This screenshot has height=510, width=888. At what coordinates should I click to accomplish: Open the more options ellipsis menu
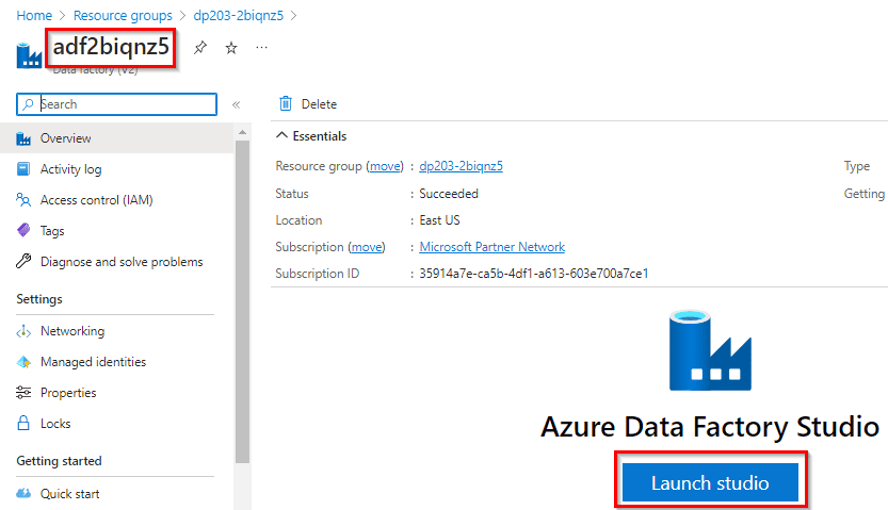coord(261,48)
